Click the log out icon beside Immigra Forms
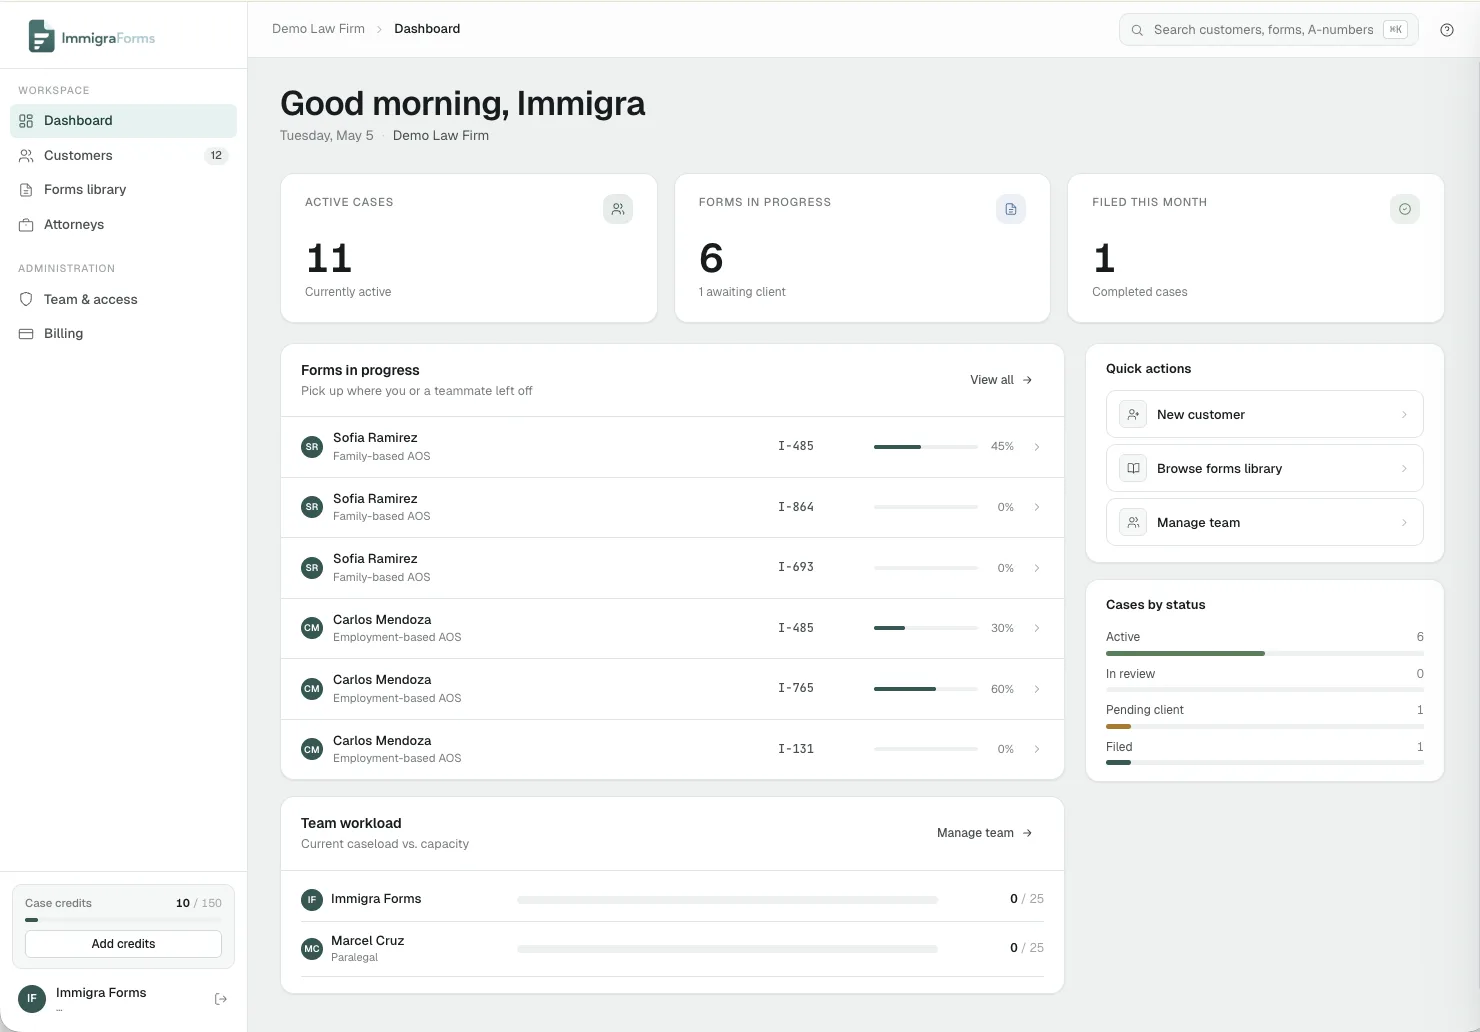 click(221, 999)
